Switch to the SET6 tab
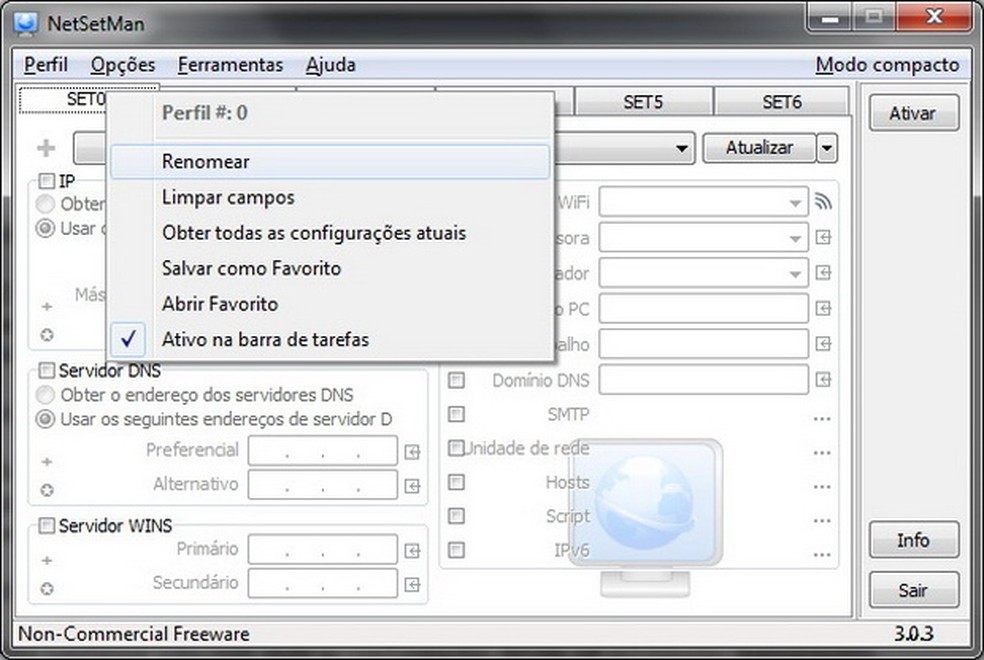 click(782, 102)
